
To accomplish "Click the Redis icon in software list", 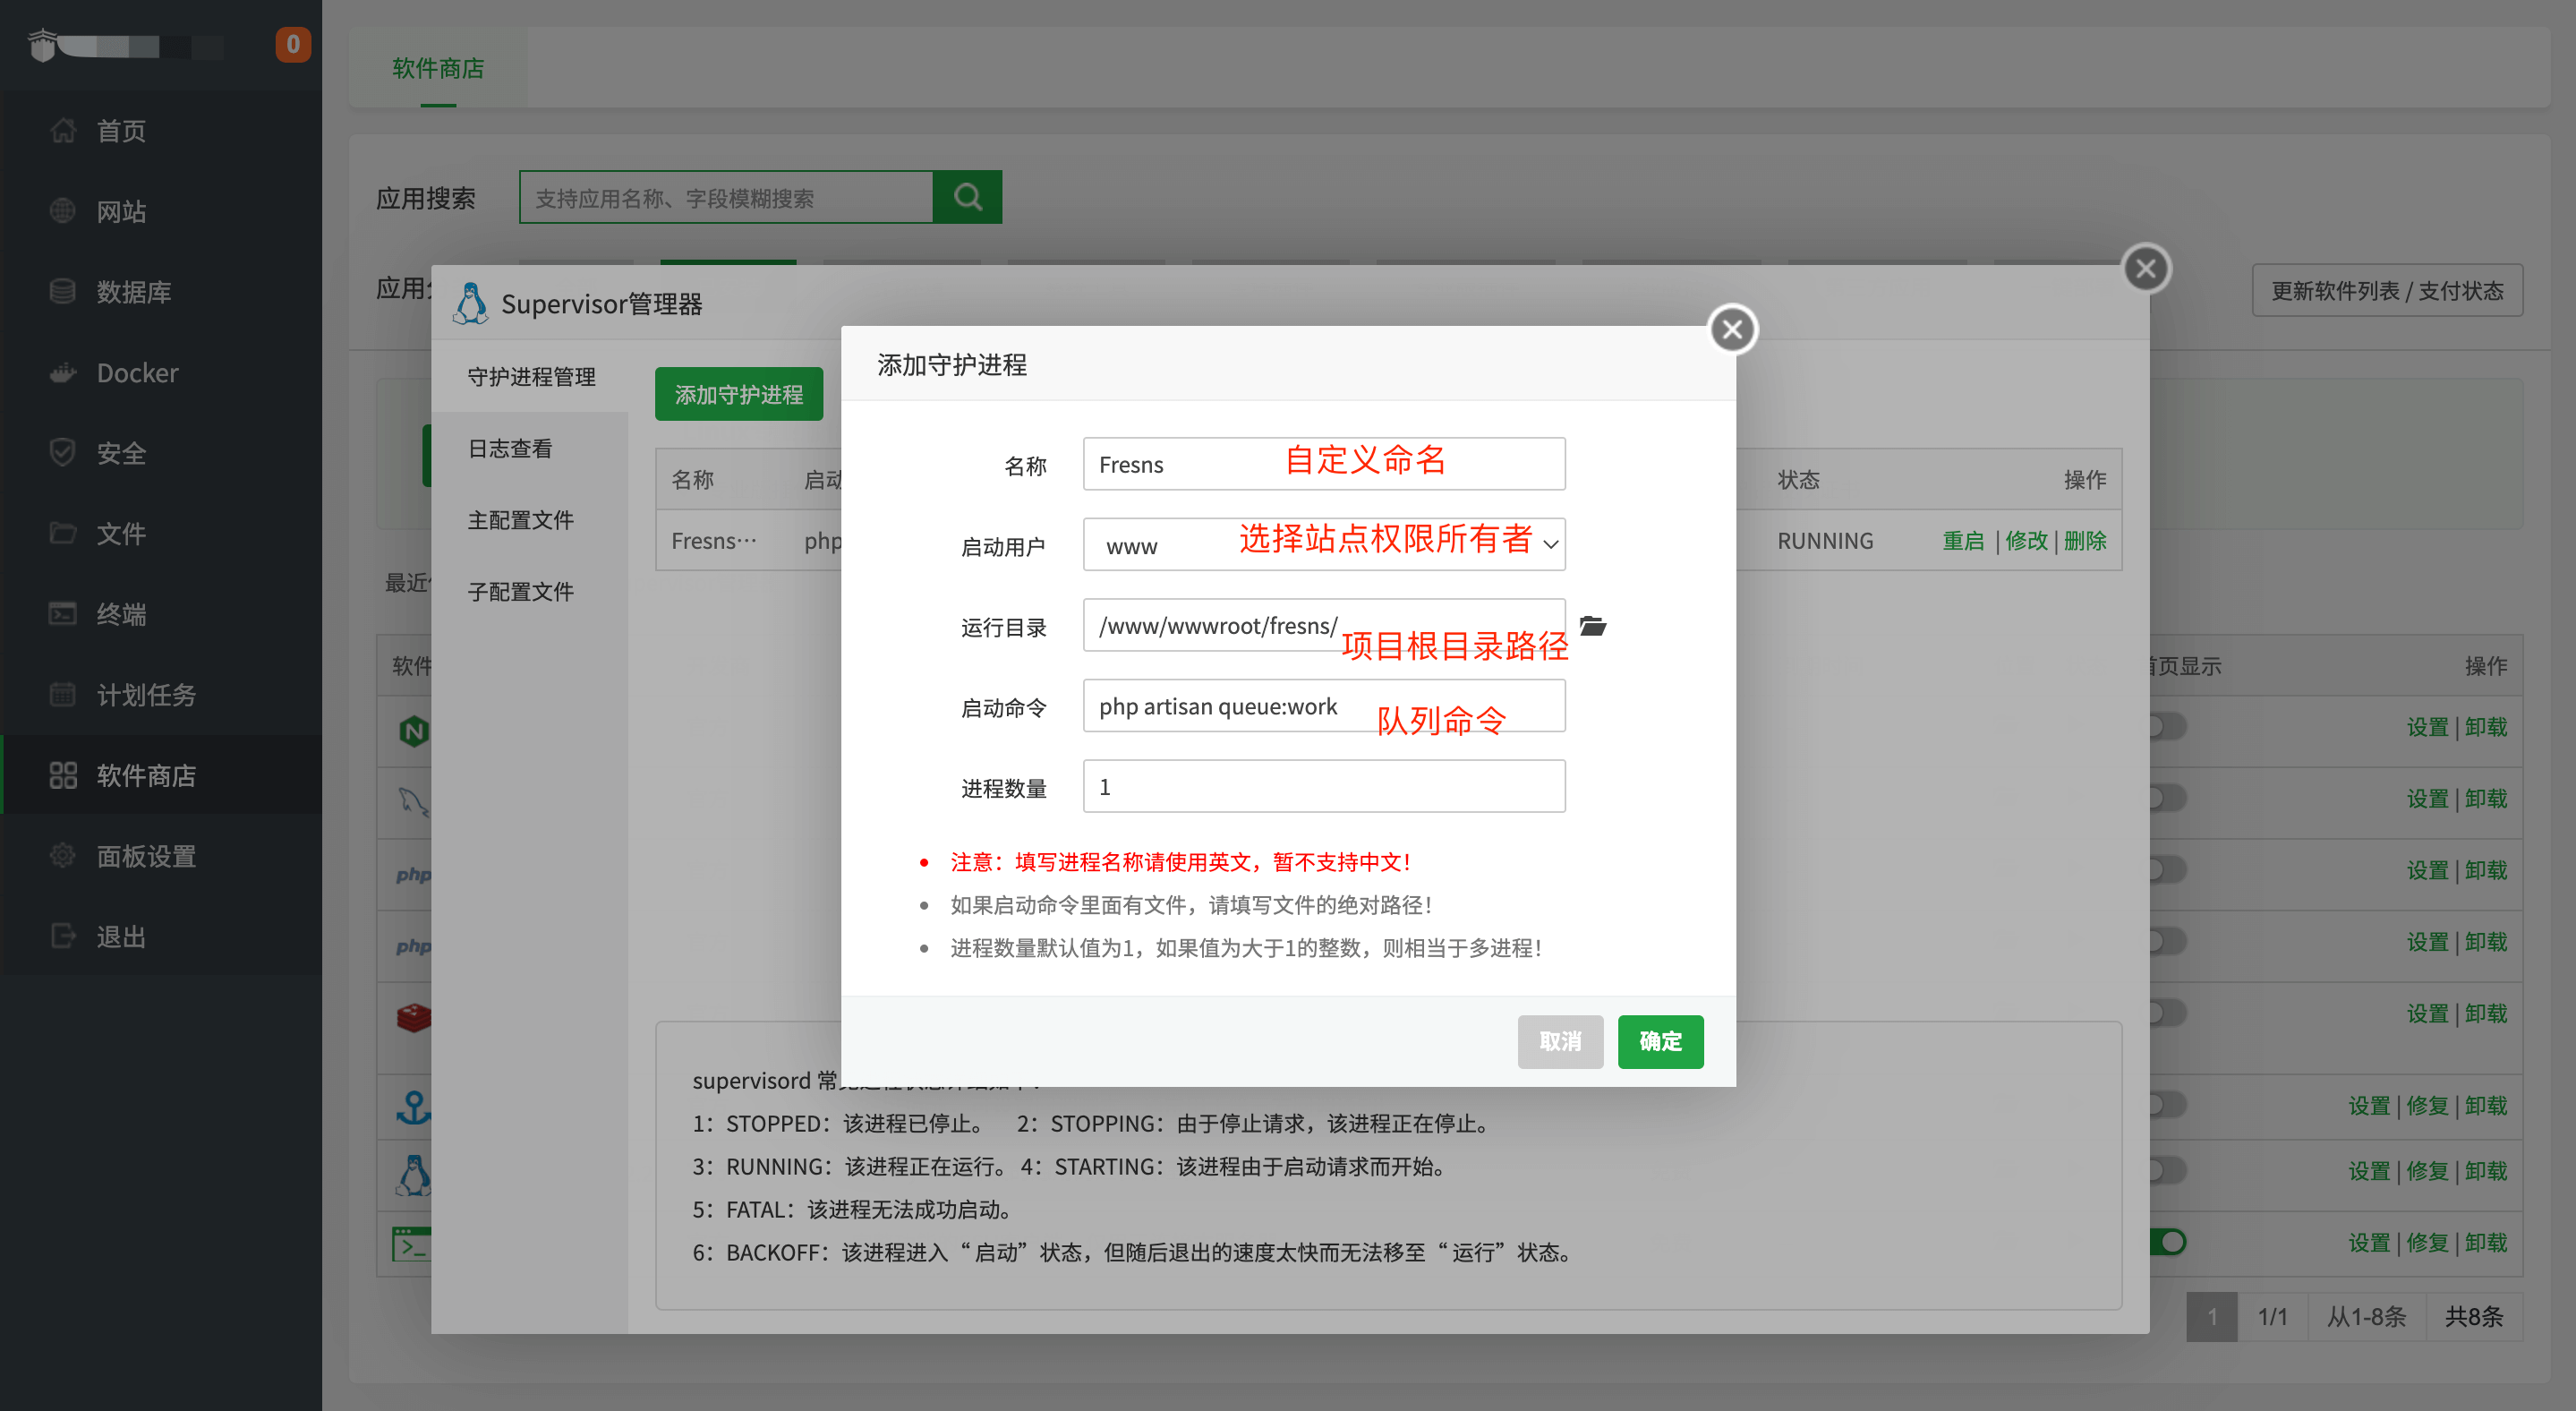I will [413, 1018].
